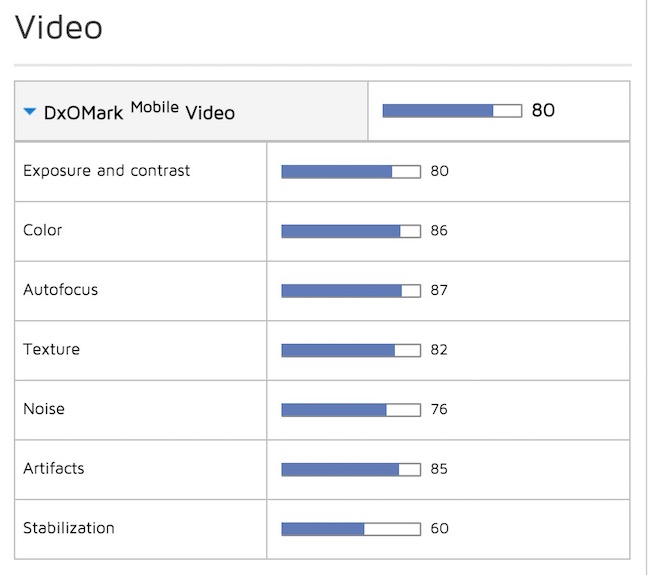Image resolution: width=650 pixels, height=575 pixels.
Task: Click the Stabilization score bar
Action: point(351,529)
